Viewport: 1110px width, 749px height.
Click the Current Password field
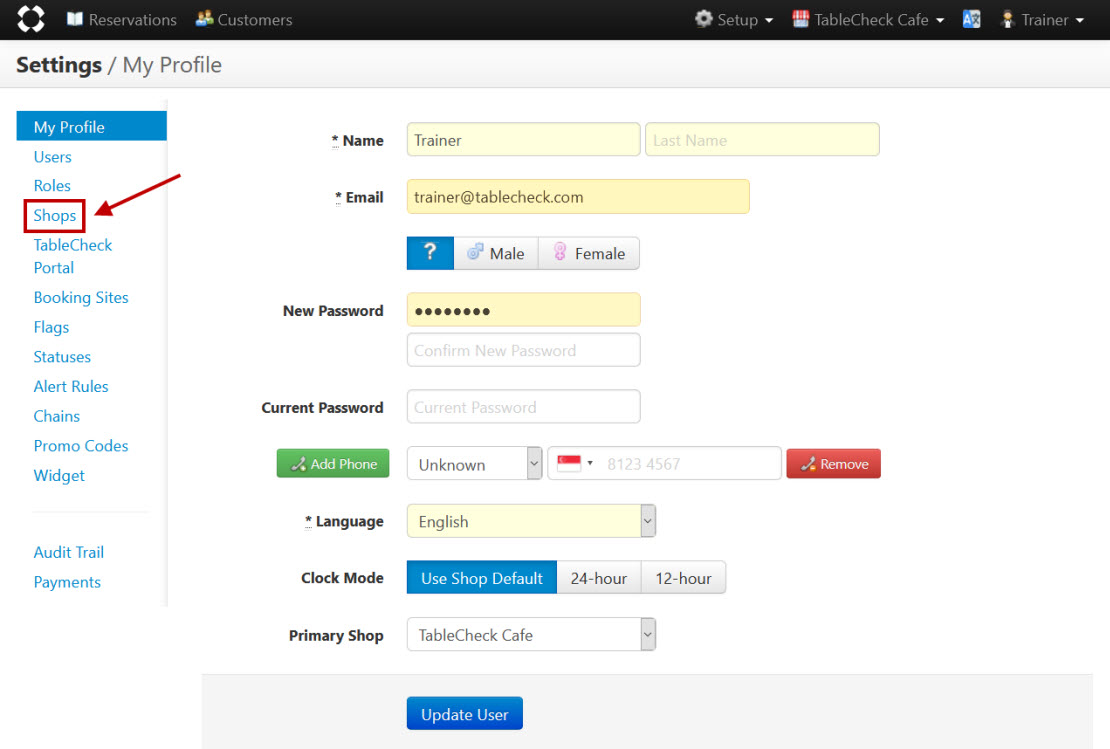pyautogui.click(x=523, y=407)
